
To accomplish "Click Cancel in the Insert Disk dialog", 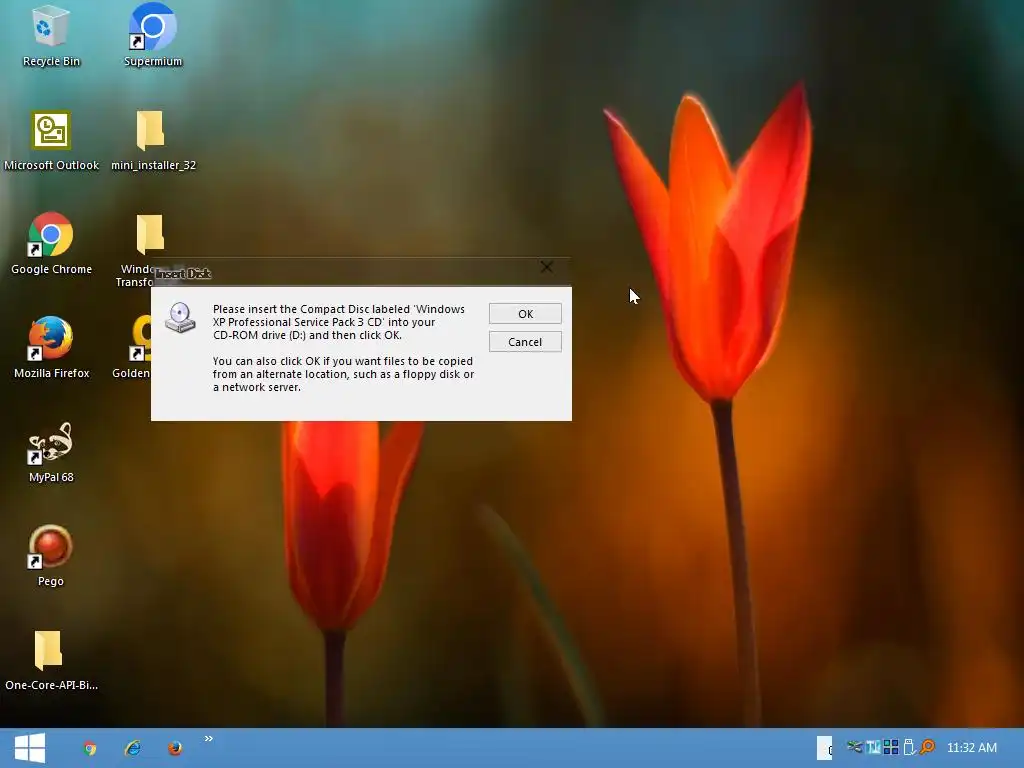I will click(525, 342).
